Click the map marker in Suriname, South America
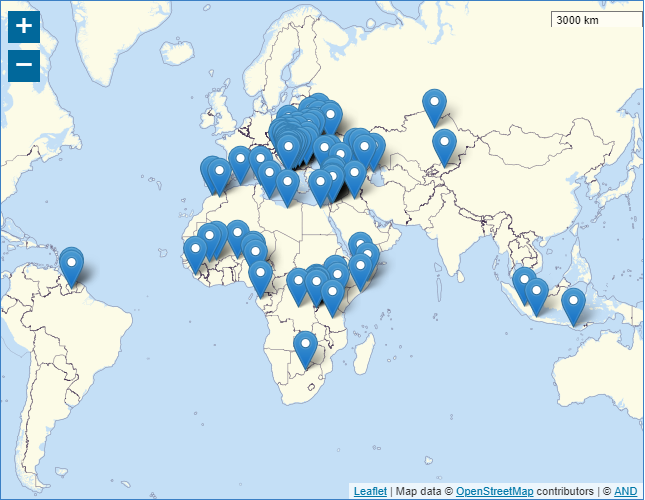645x500 pixels. tap(72, 269)
